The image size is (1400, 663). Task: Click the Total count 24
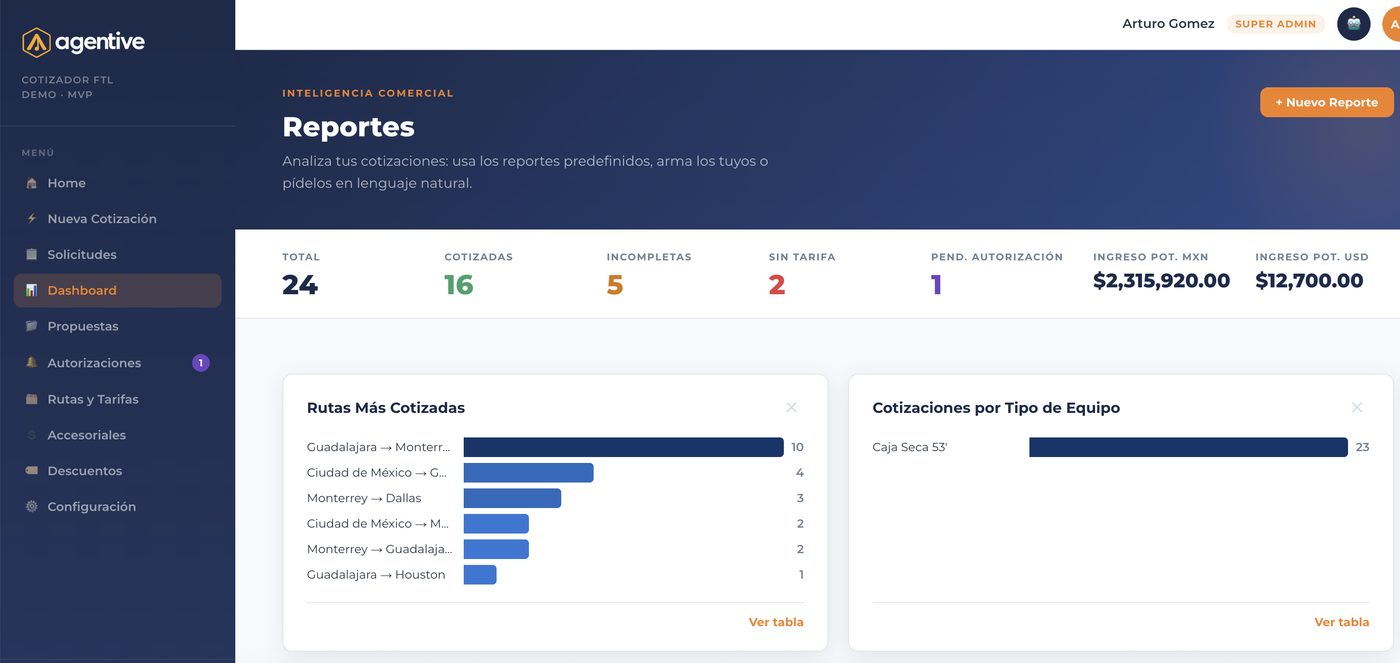click(300, 285)
